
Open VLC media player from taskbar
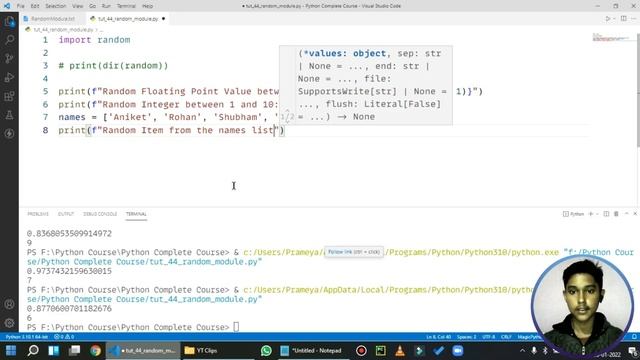tap(400, 351)
